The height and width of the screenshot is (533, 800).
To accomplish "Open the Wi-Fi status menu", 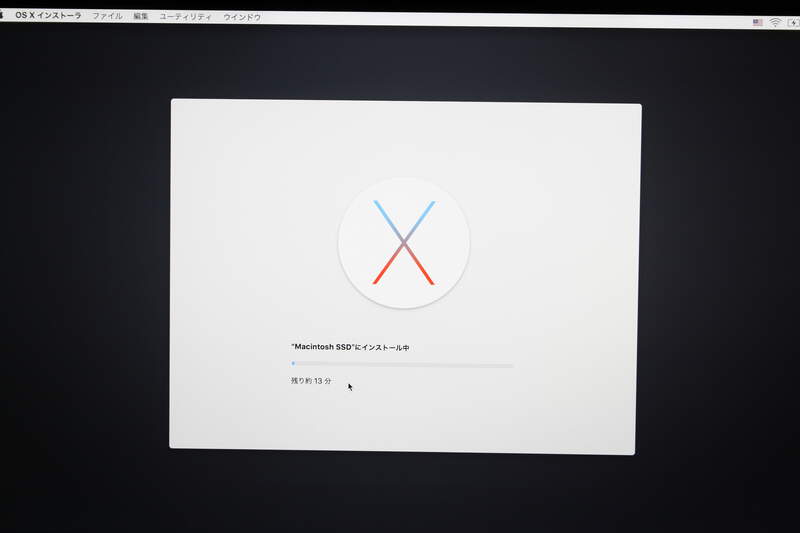I will [775, 22].
